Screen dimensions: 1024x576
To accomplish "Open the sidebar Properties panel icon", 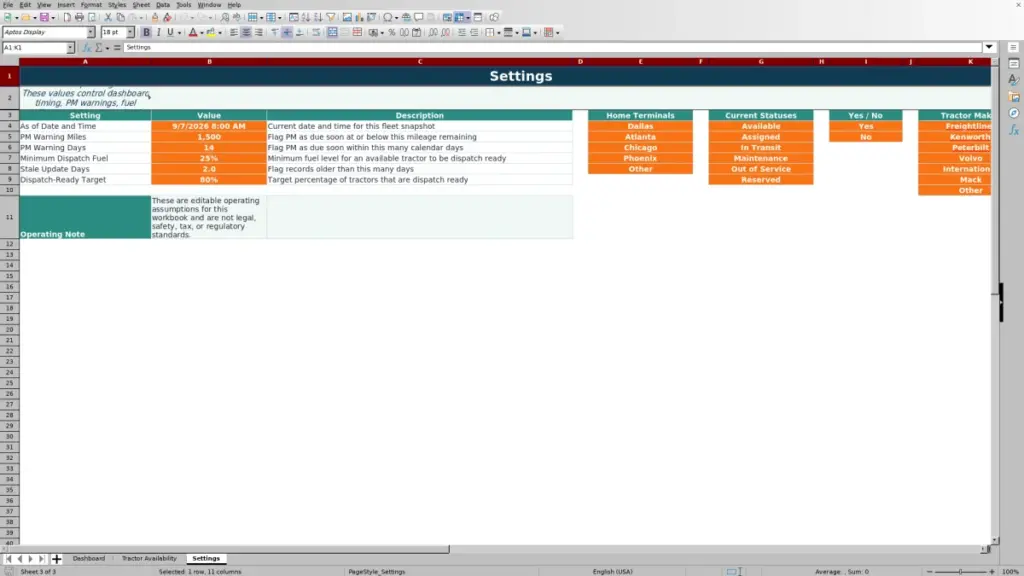I will tap(1014, 63).
